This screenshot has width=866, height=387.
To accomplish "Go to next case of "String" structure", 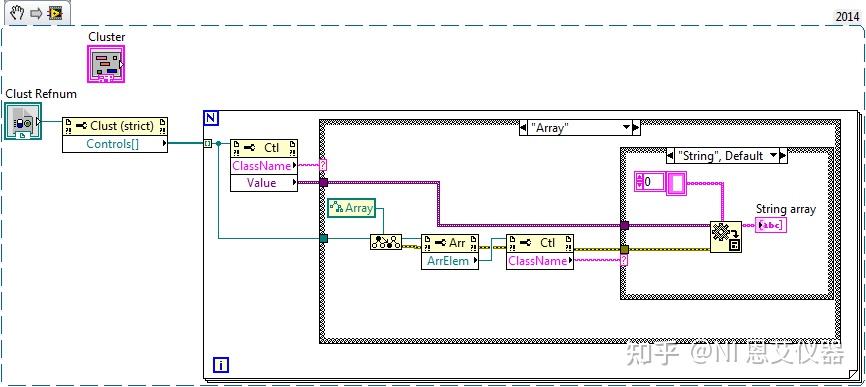I will [783, 156].
